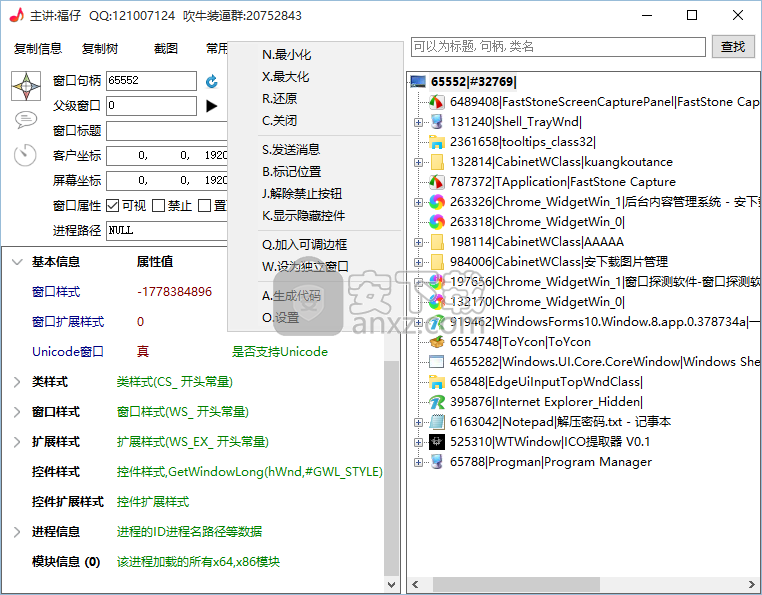This screenshot has height=595, width=762.
Task: Click the blue refresh icon beside window handle
Action: pyautogui.click(x=211, y=81)
